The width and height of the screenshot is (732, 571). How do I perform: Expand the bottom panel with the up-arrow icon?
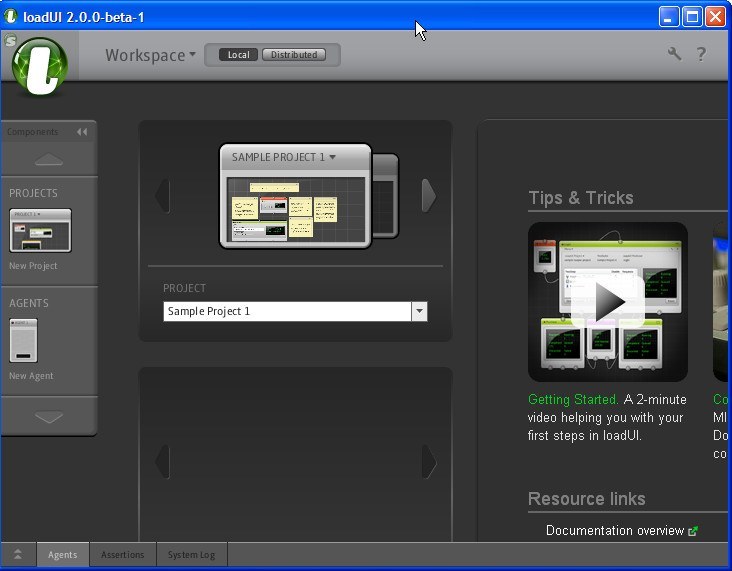[x=18, y=555]
